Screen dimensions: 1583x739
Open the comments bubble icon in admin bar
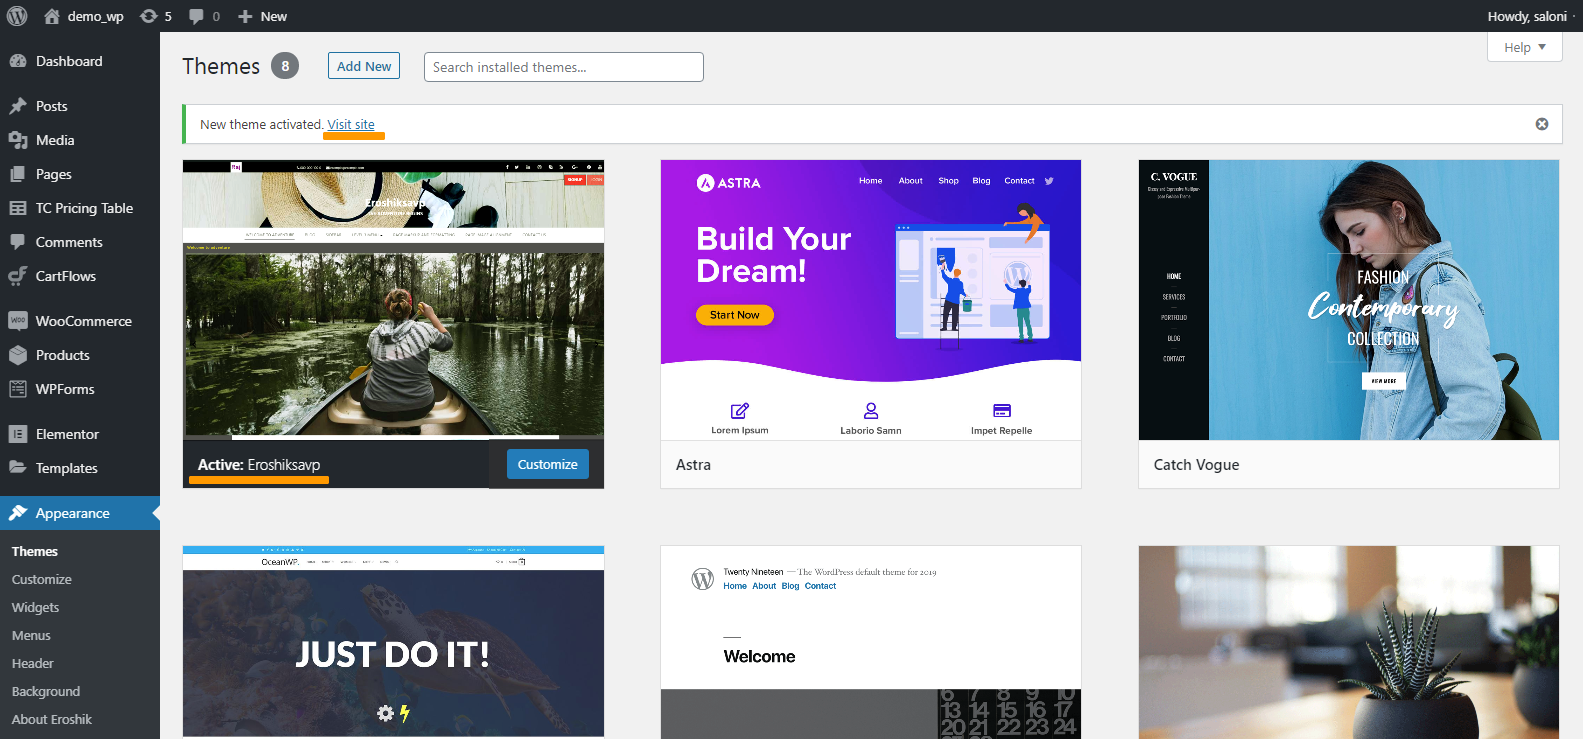(196, 16)
